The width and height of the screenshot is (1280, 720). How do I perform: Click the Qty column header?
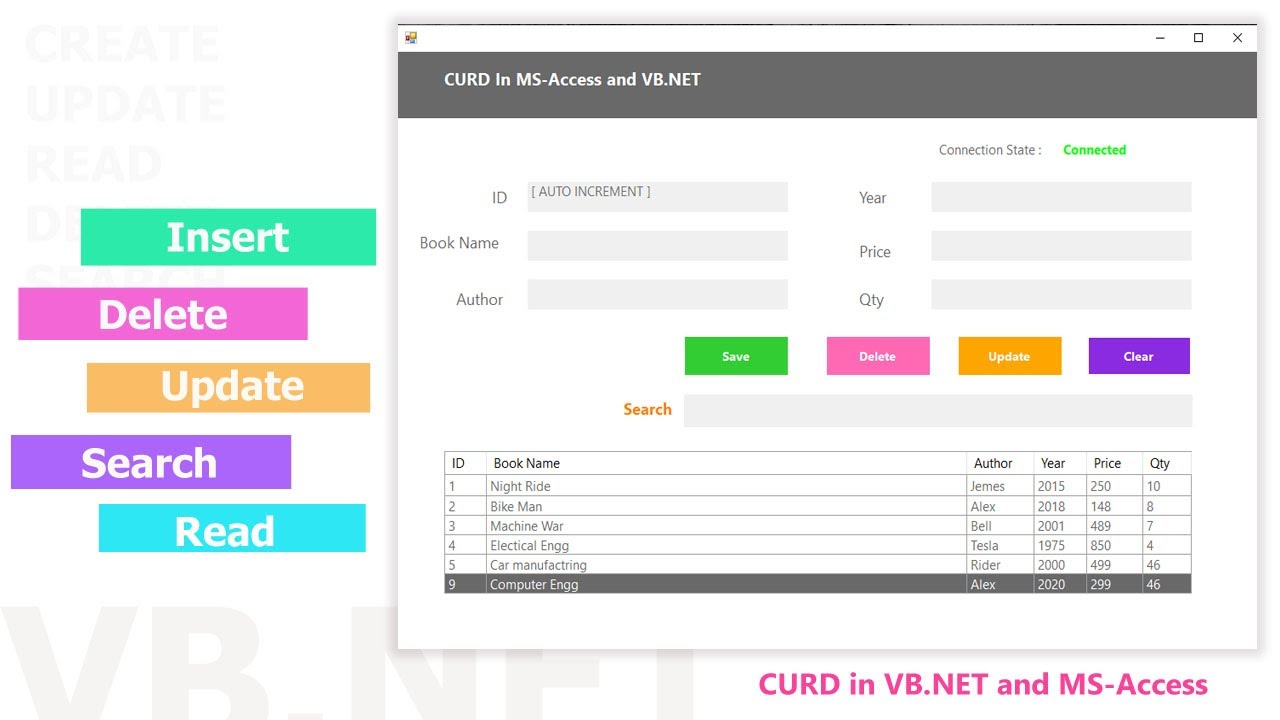click(1167, 463)
